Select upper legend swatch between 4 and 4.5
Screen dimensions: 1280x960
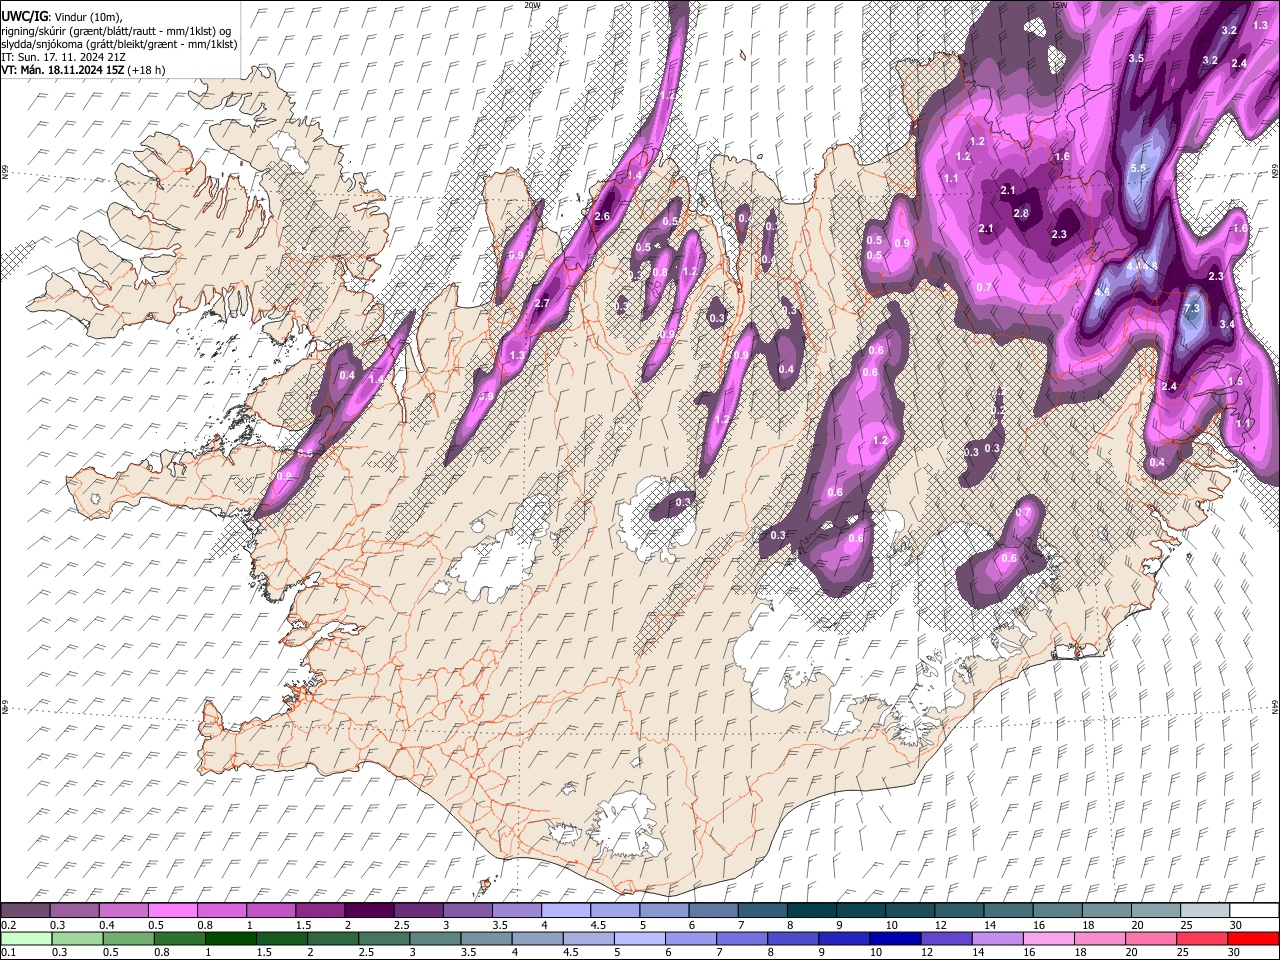tap(565, 910)
